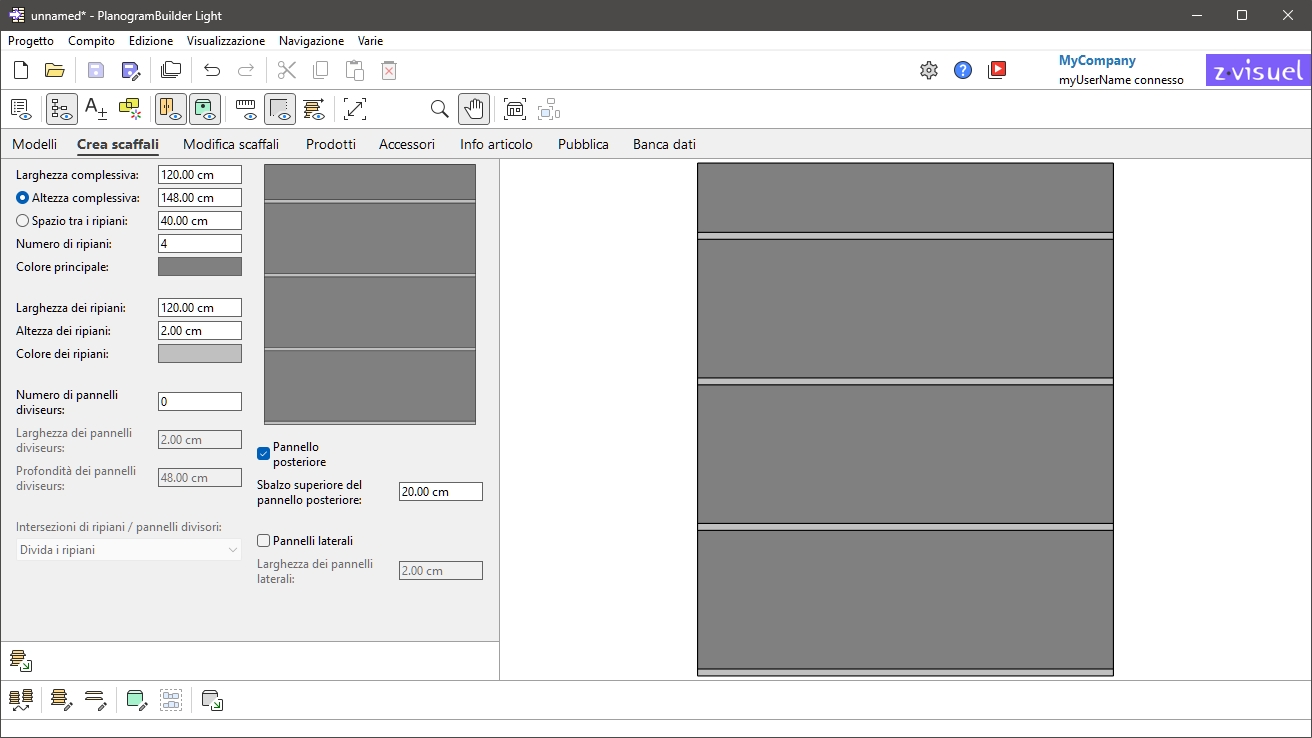Undo the last action
The height and width of the screenshot is (738, 1312).
[x=212, y=70]
